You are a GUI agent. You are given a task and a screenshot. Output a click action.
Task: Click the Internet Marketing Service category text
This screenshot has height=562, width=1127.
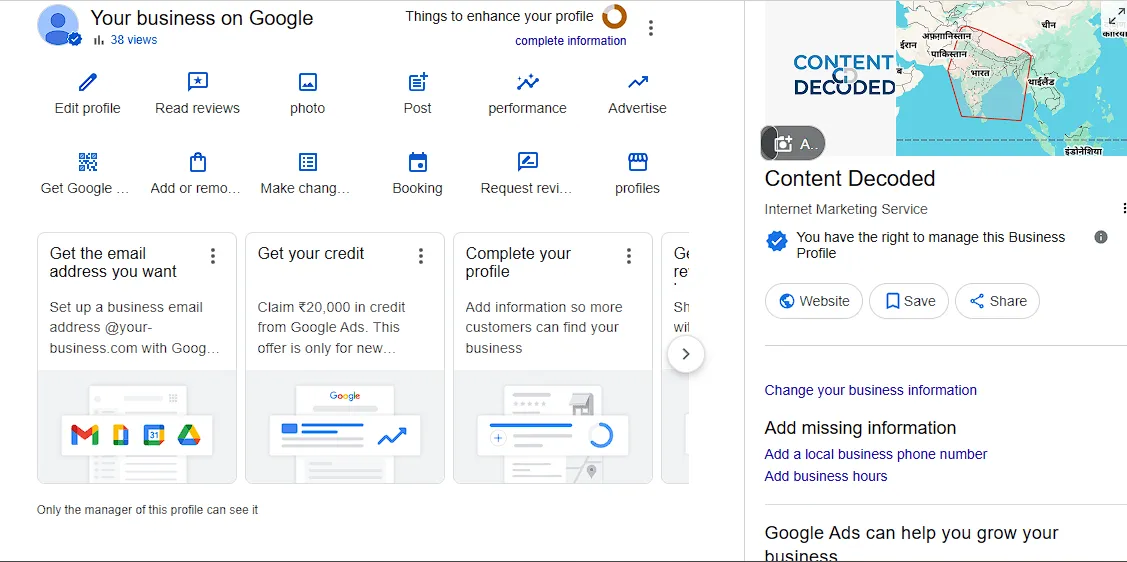coord(846,209)
